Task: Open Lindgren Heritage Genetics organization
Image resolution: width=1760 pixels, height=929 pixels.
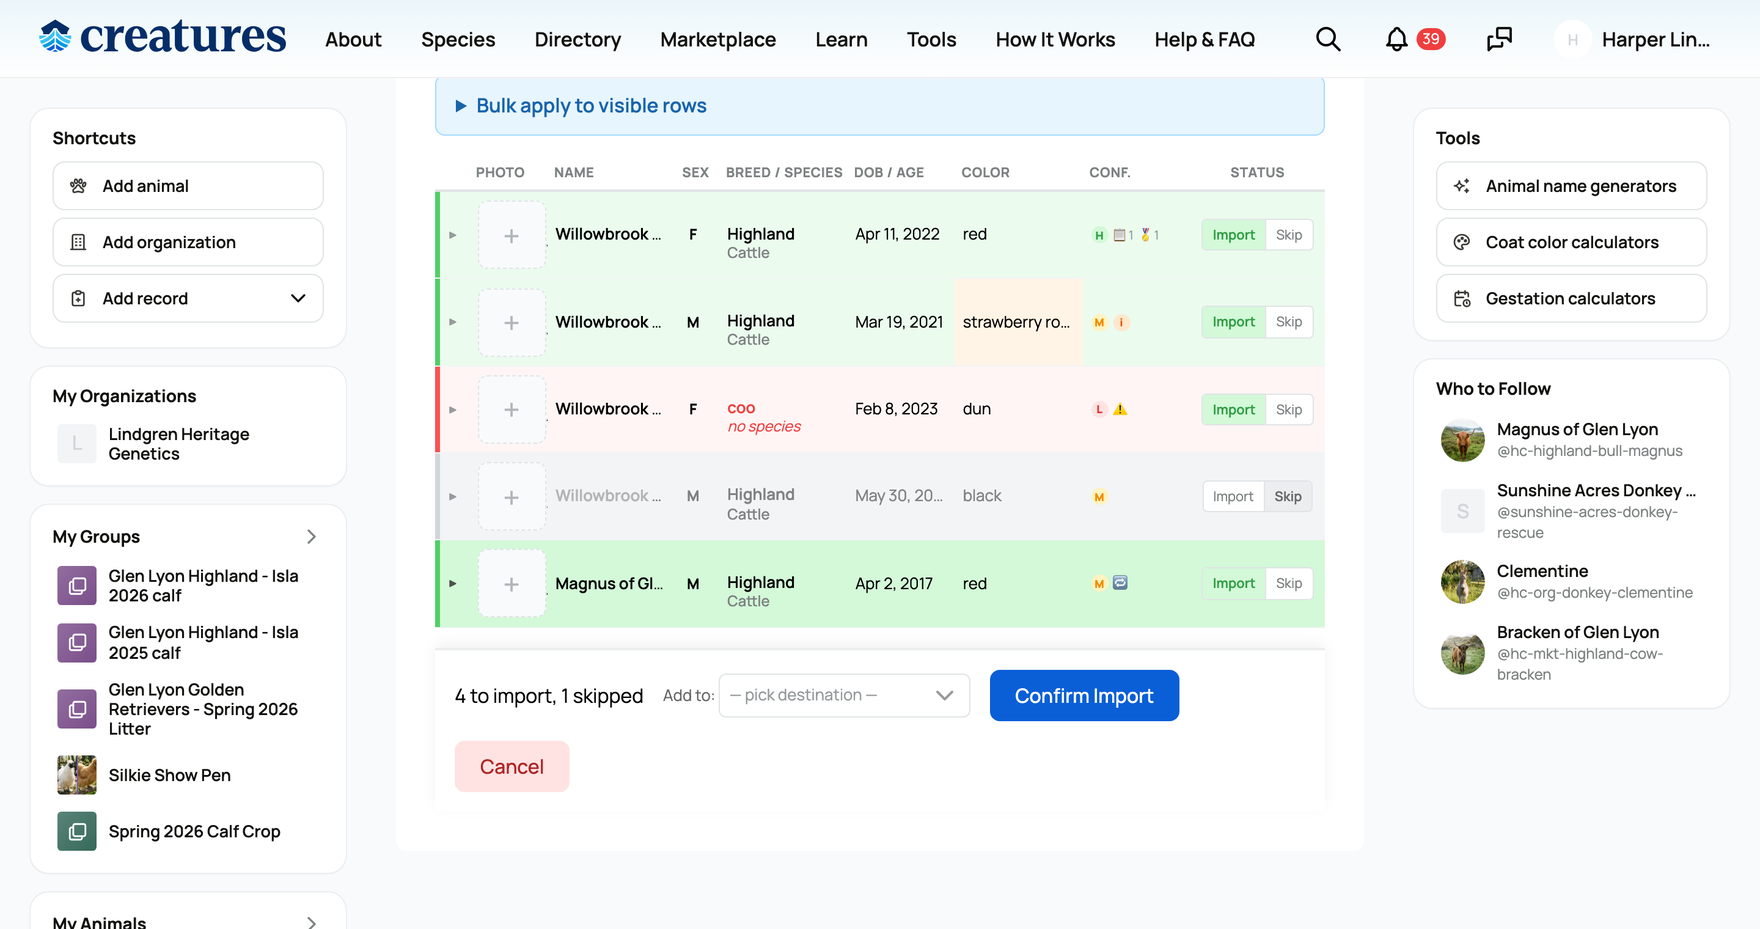Action: (179, 444)
